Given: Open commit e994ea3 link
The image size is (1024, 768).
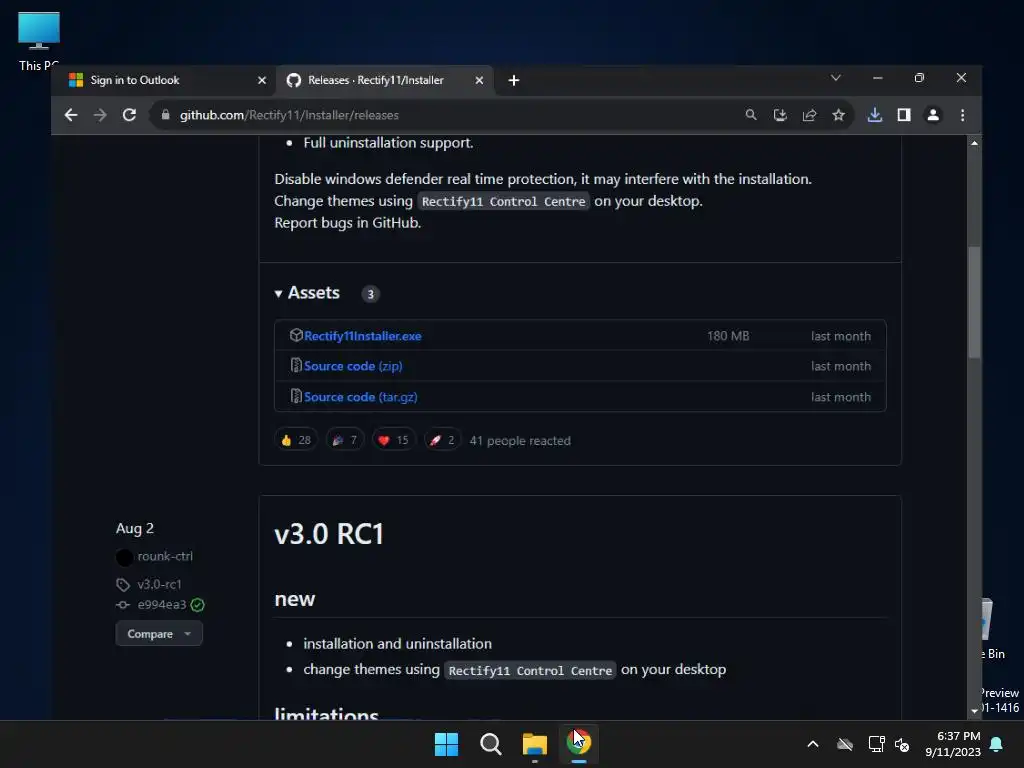Looking at the screenshot, I should point(161,605).
